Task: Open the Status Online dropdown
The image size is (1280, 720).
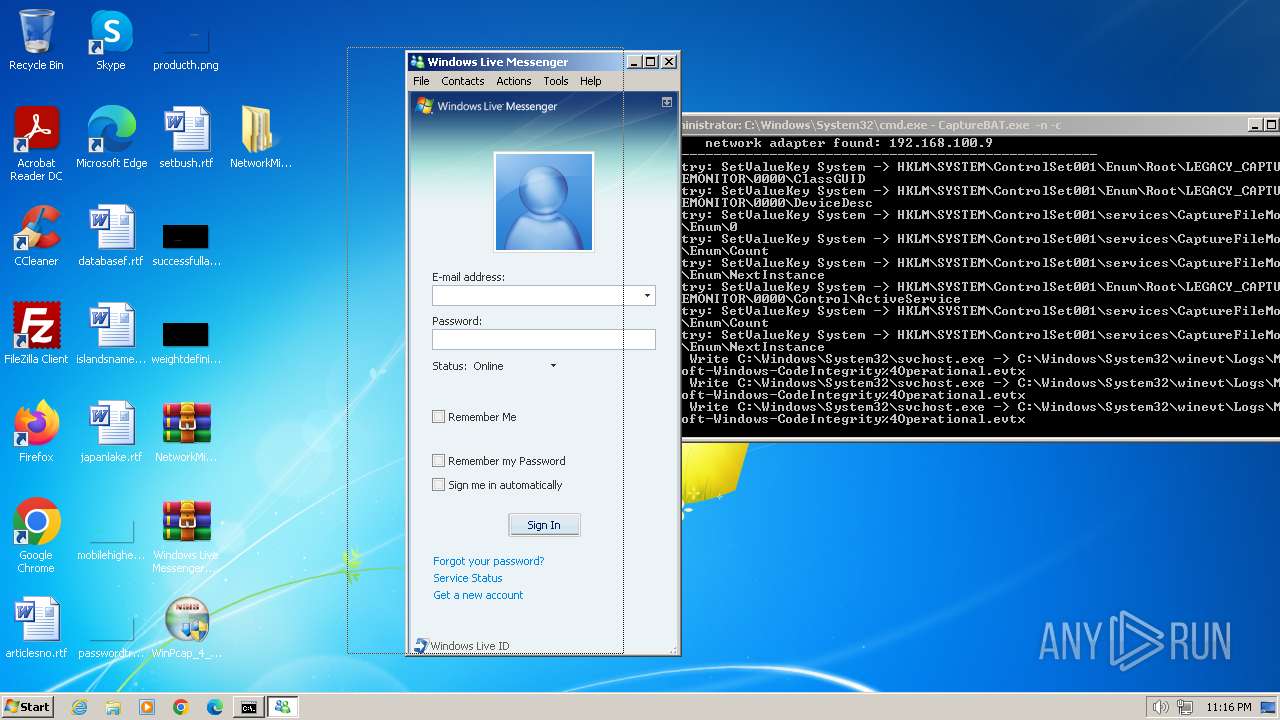Action: click(514, 366)
